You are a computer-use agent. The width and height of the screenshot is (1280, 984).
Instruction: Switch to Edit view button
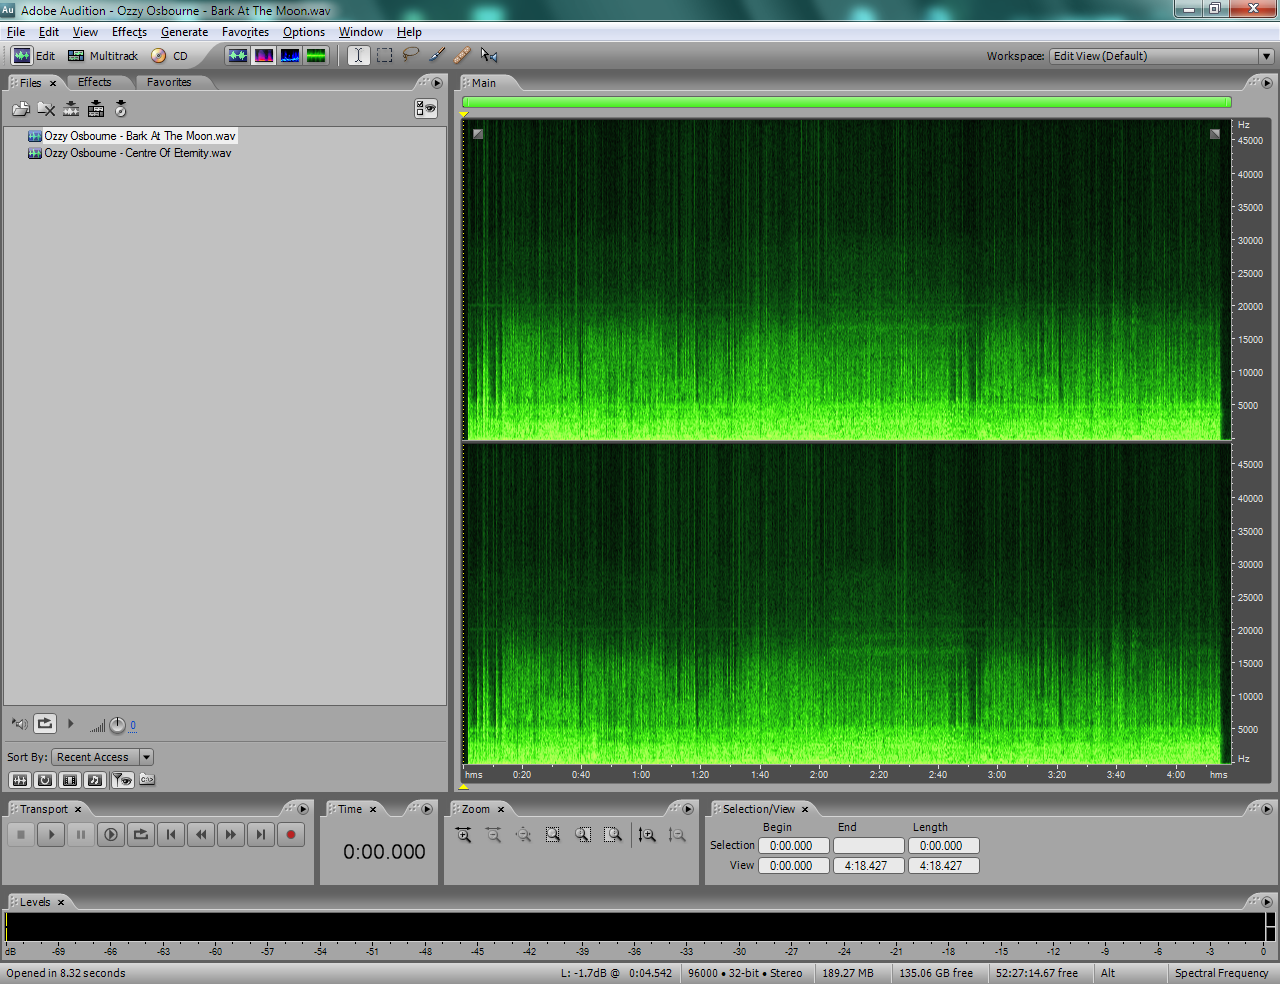(34, 56)
